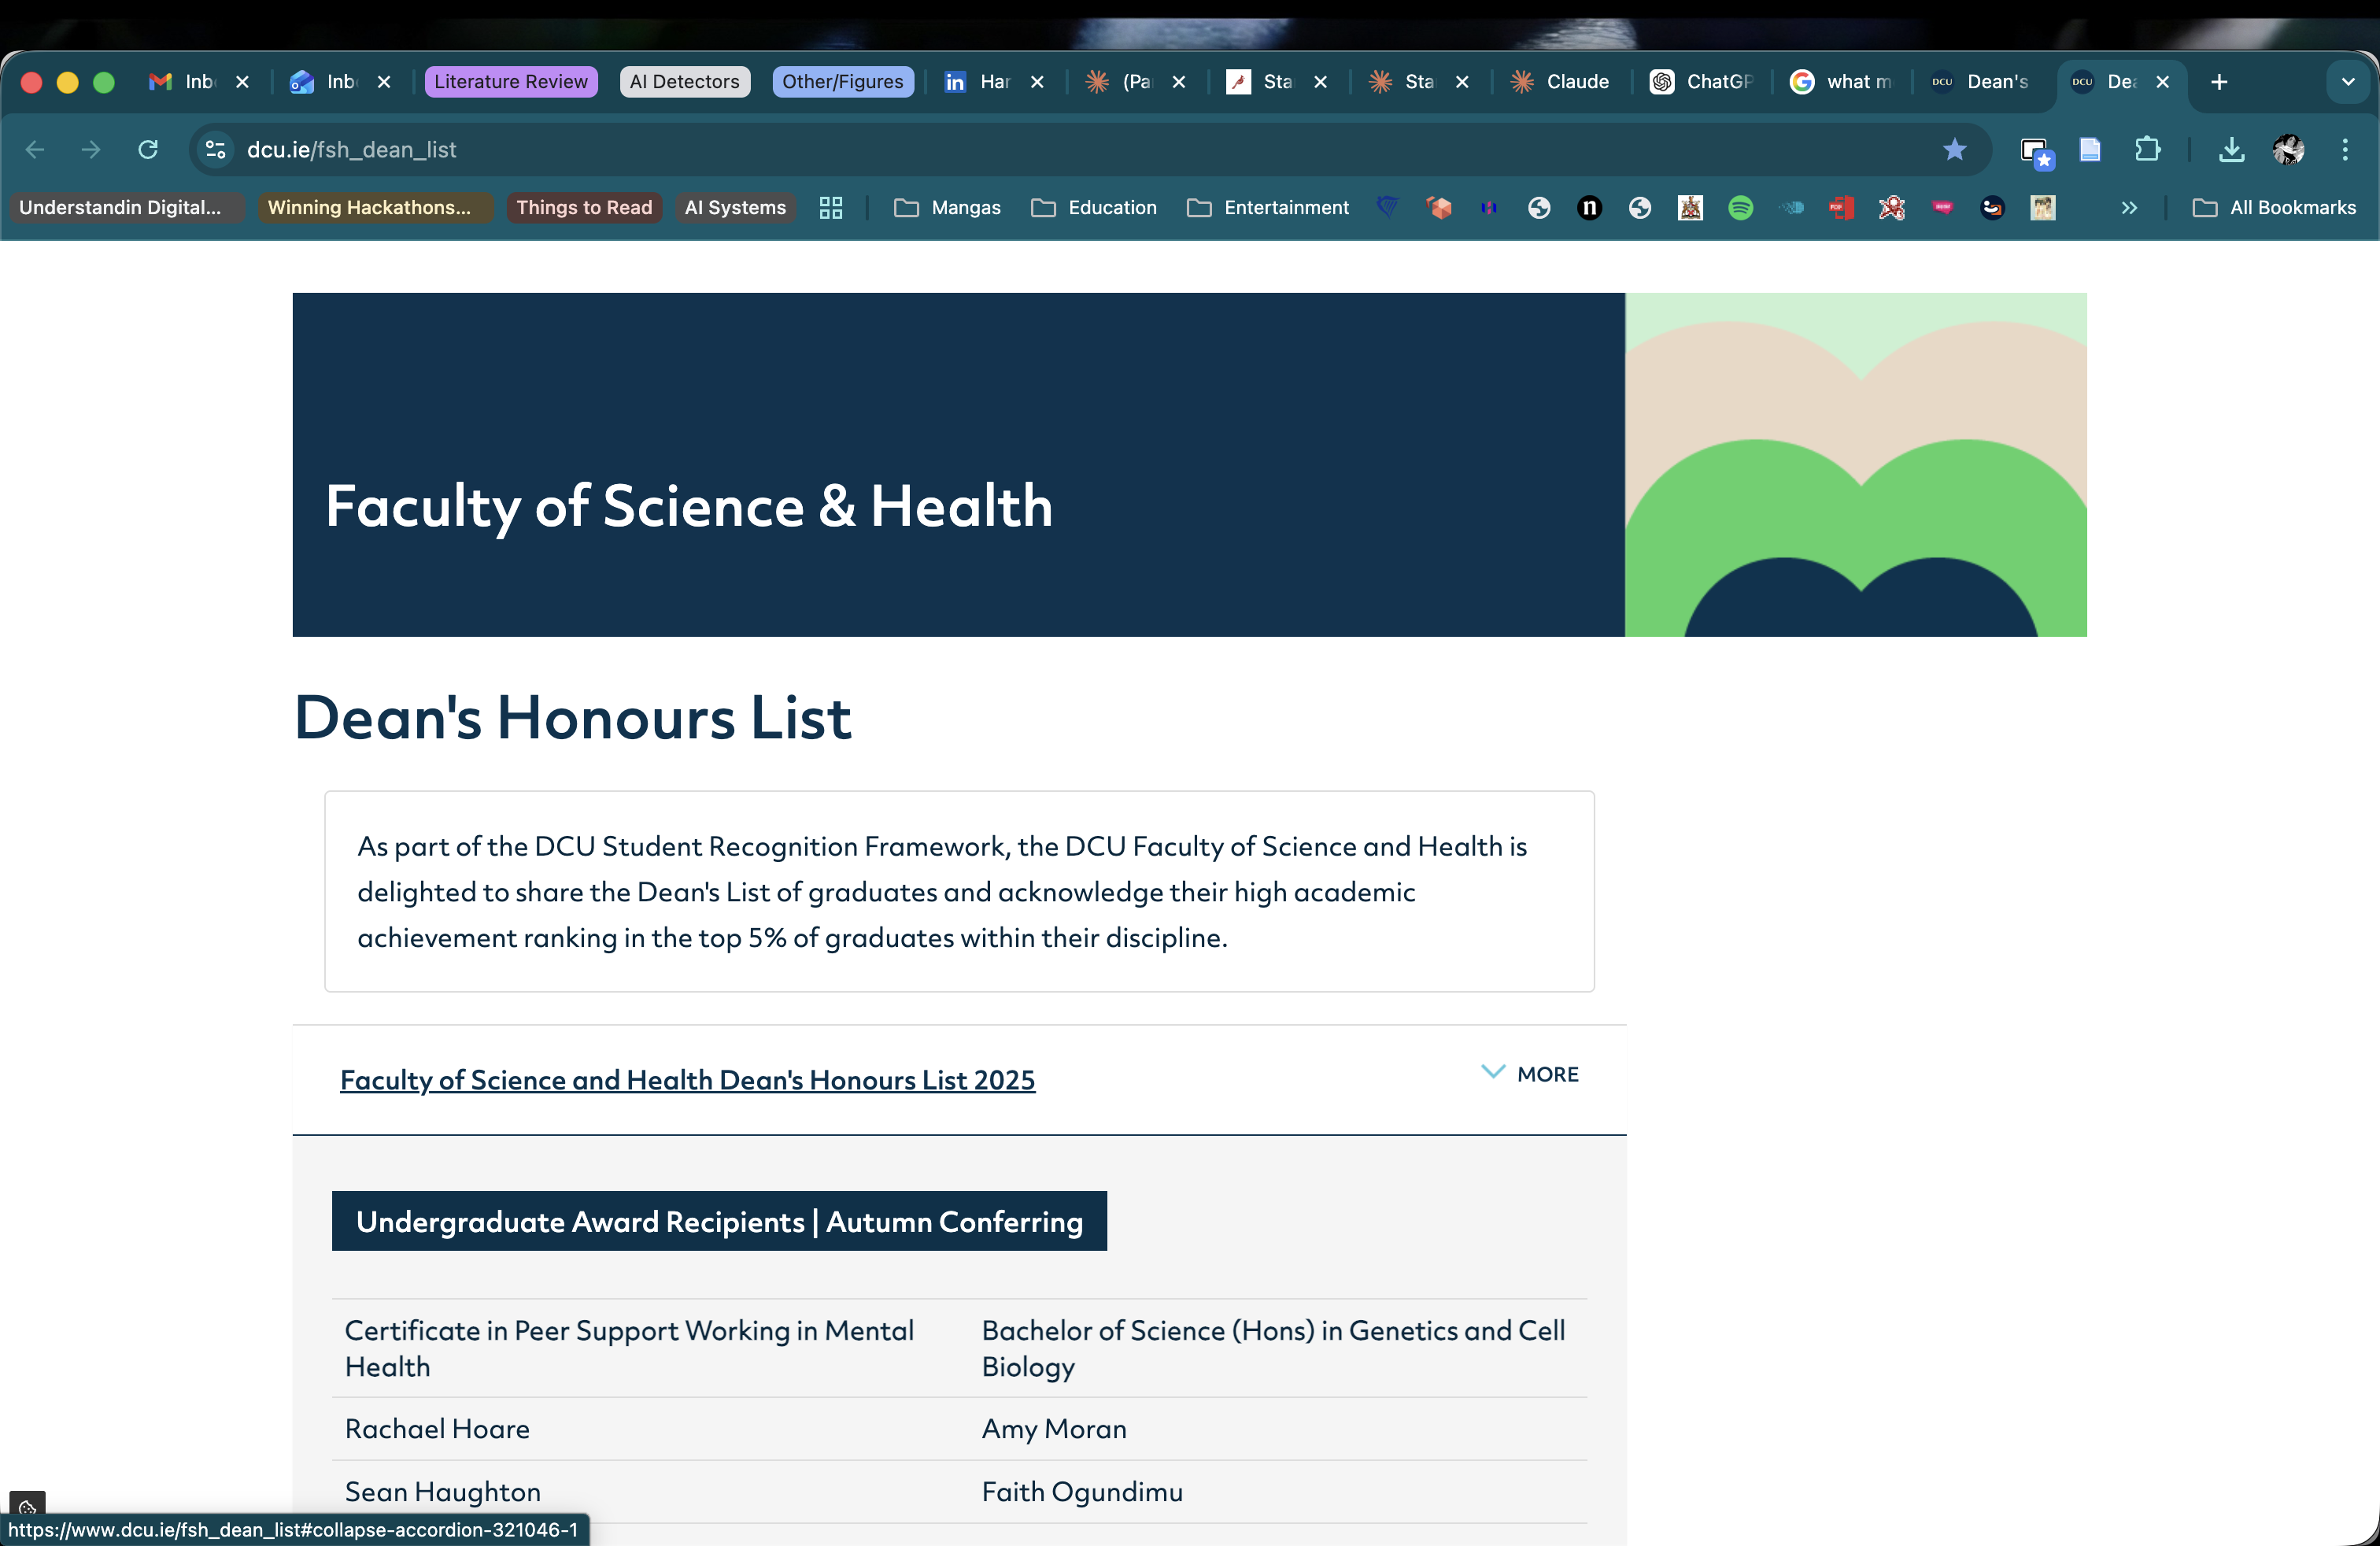Open the Things to Read bookmark
The height and width of the screenshot is (1546, 2380).
(584, 208)
